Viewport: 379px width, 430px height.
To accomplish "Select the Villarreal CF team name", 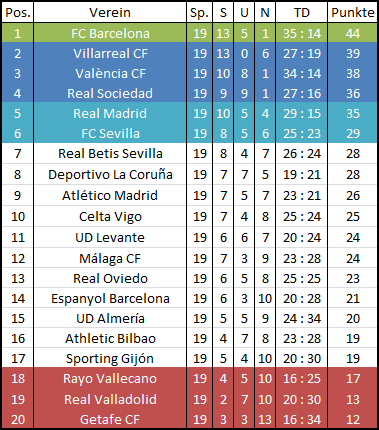I will click(x=110, y=53).
